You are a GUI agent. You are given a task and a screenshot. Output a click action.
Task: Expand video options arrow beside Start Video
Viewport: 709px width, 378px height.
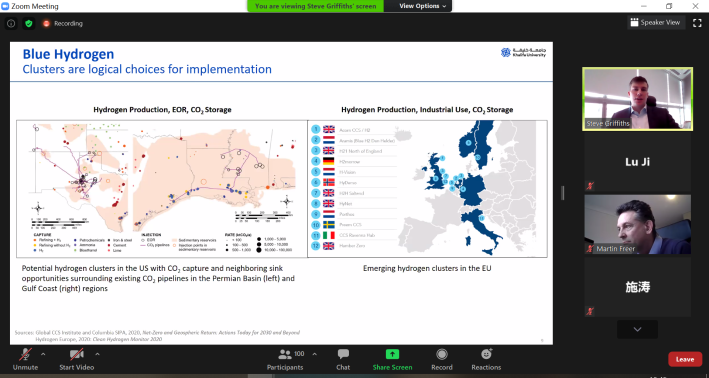tap(97, 354)
